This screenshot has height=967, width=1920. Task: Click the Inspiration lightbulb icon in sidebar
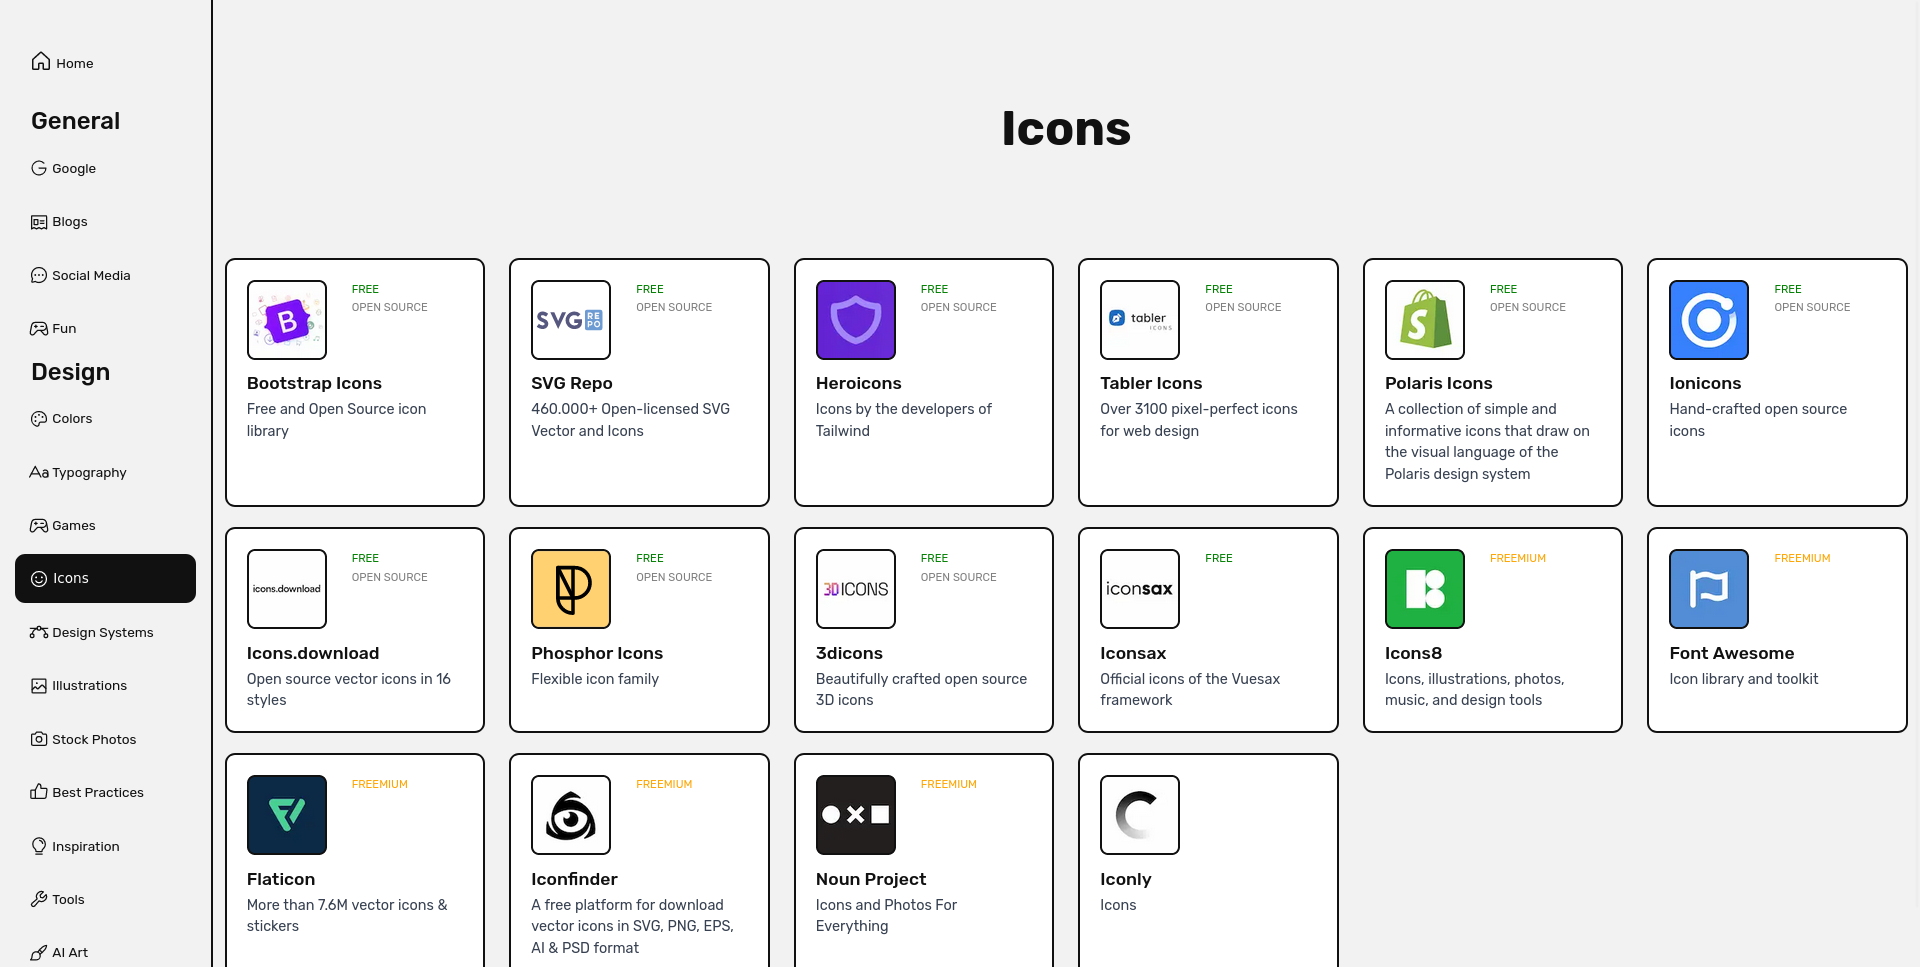coord(39,846)
